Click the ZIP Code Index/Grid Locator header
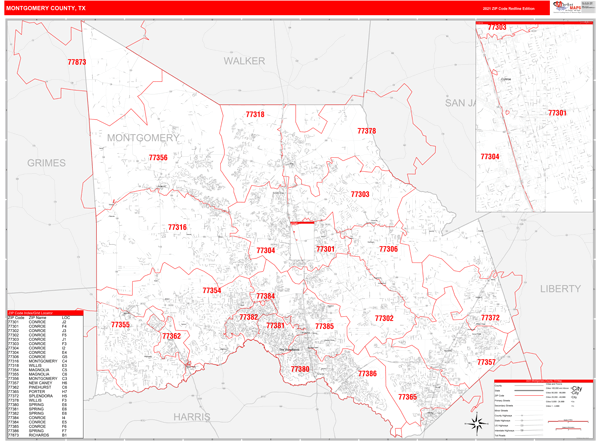The height and width of the screenshot is (441, 600). pyautogui.click(x=46, y=312)
